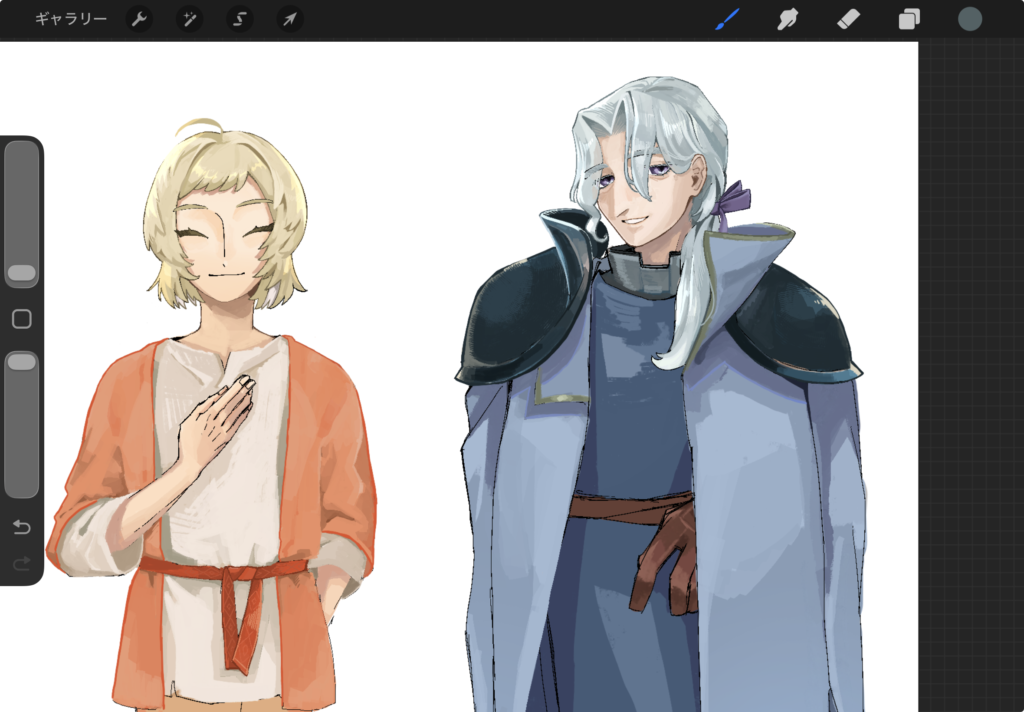Activate the Transform arrow tool
Screen dimensions: 1024x712
click(x=289, y=19)
